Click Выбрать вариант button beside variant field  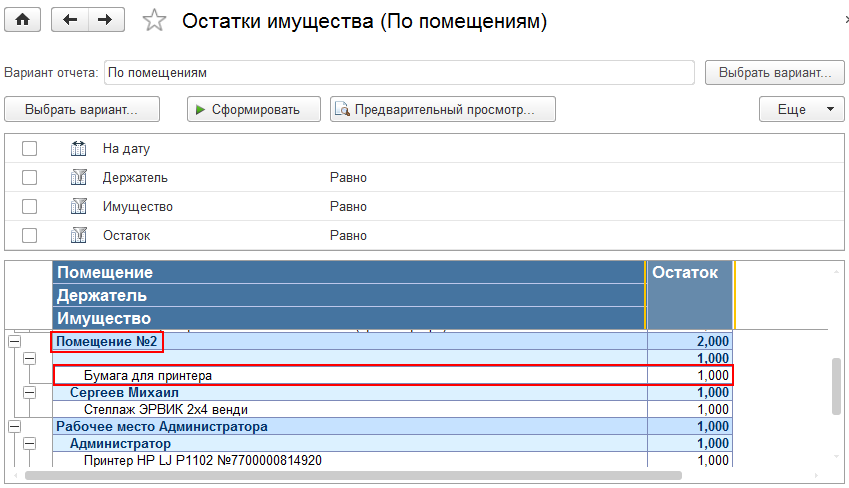point(774,73)
